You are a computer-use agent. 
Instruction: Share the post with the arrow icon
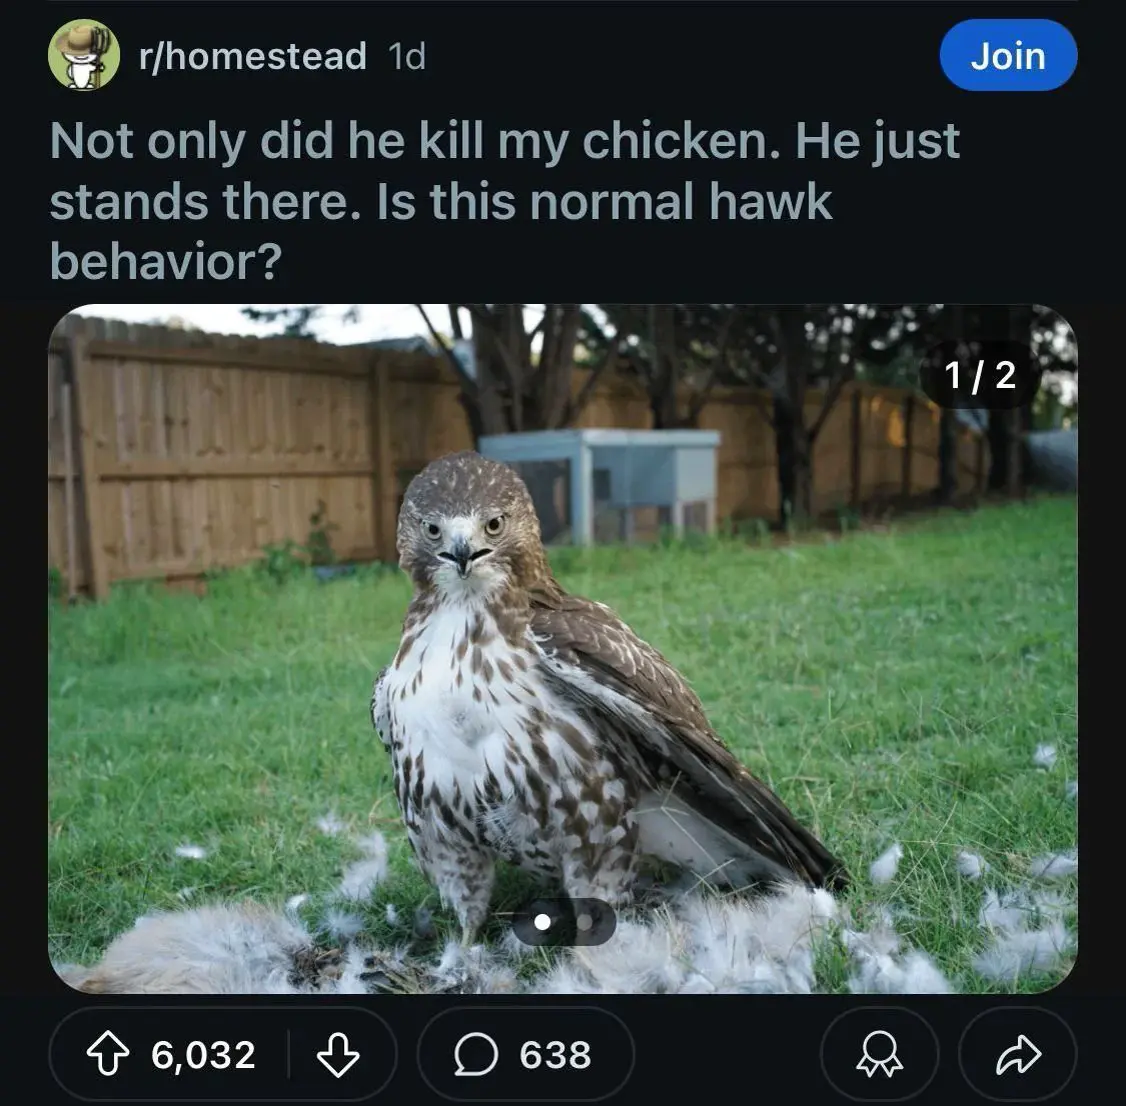pos(1017,1054)
